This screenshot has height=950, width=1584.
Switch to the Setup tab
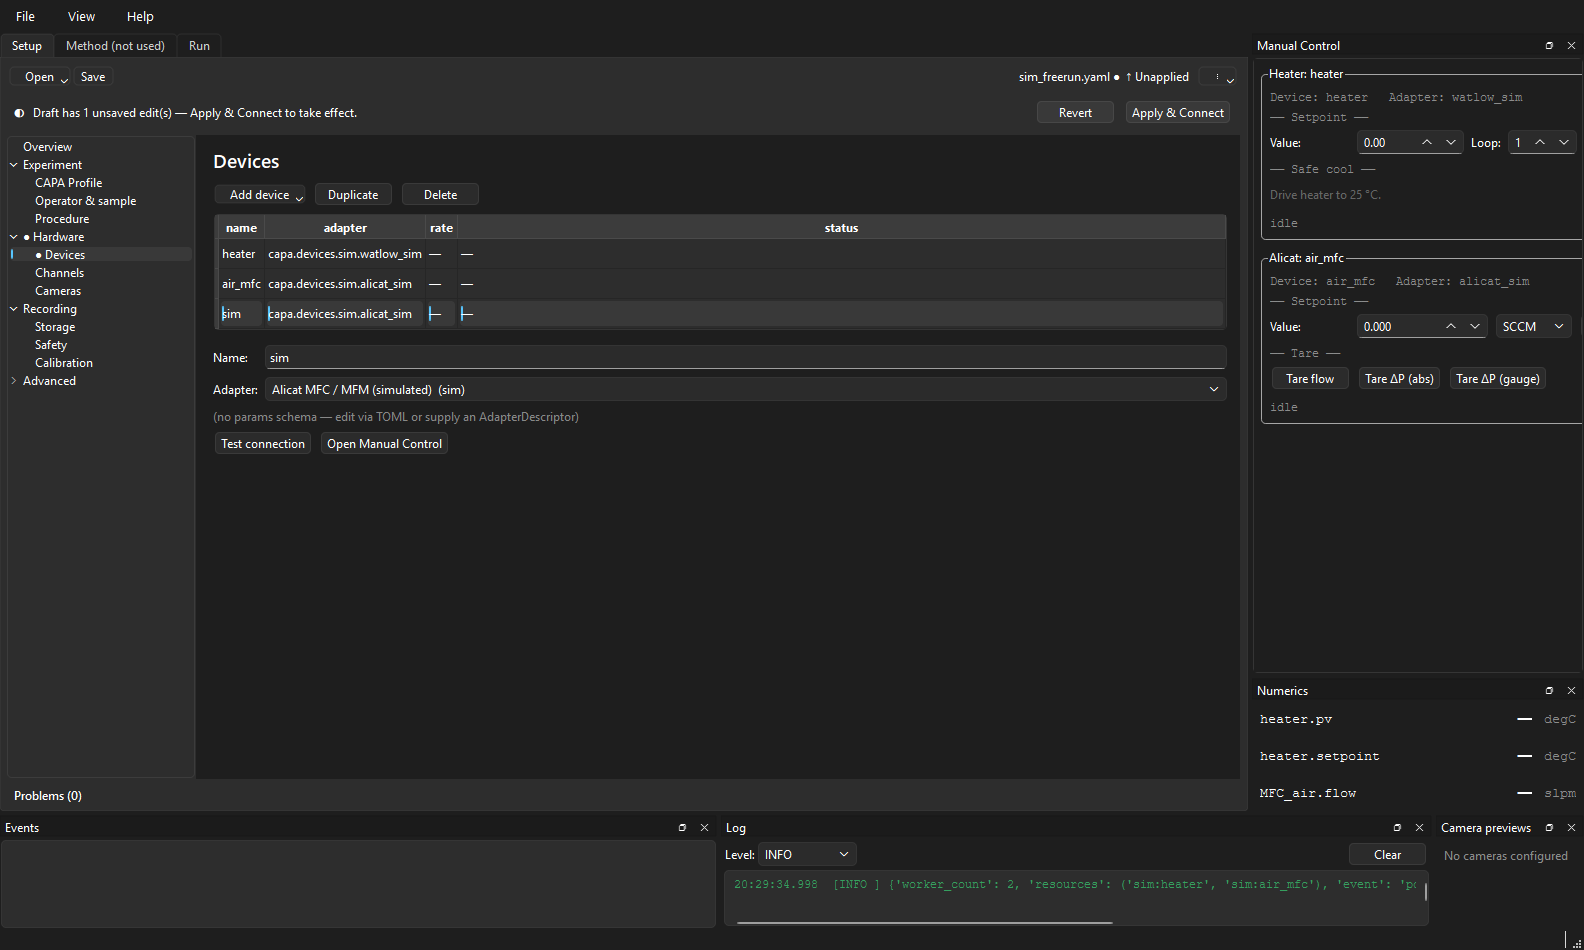(x=27, y=46)
